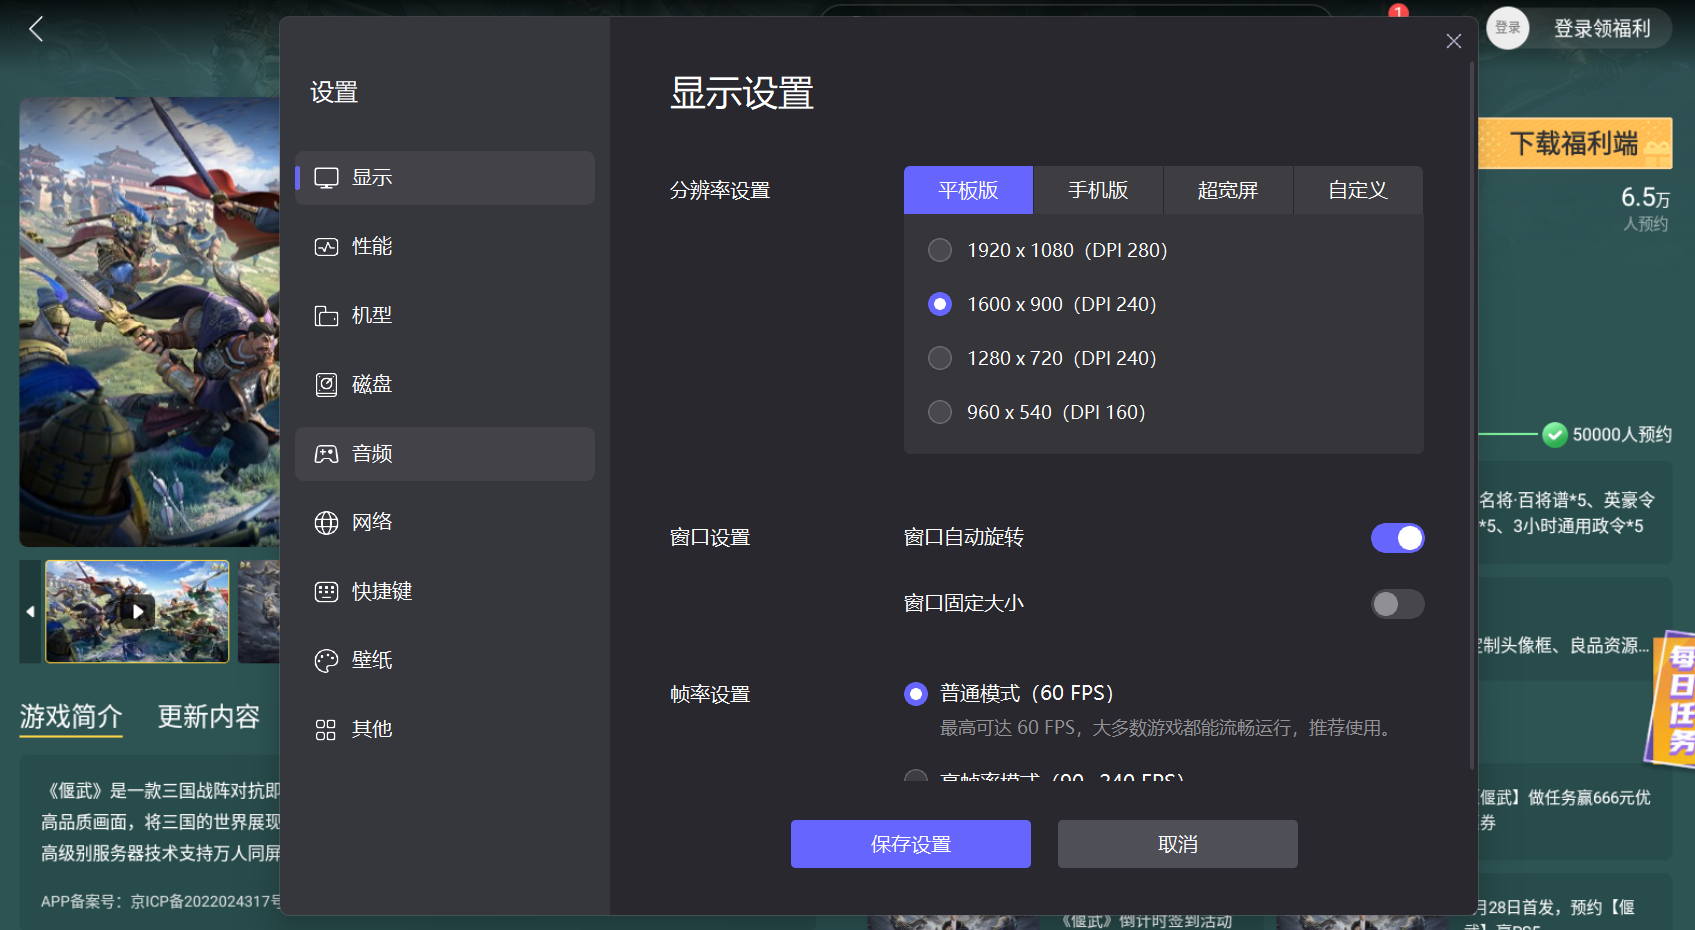Enable the 窗口固定大小 toggle
Viewport: 1695px width, 930px height.
click(1397, 604)
